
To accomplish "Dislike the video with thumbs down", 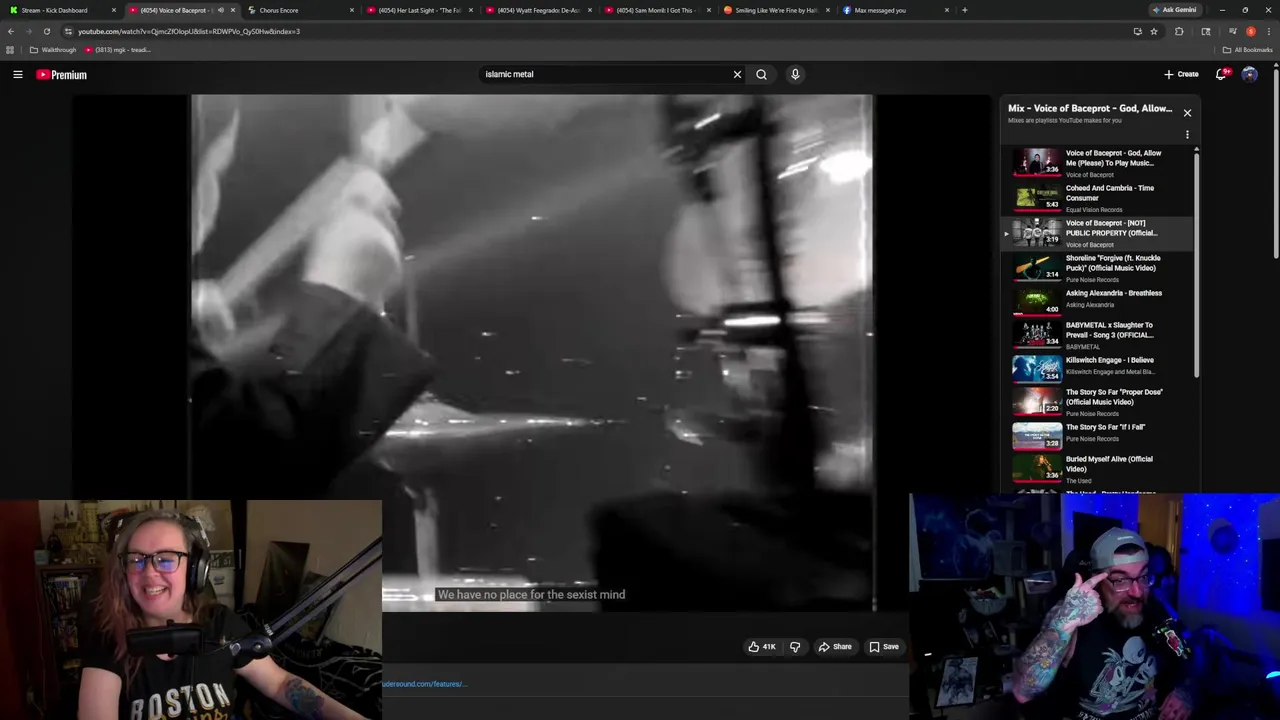I will click(x=795, y=647).
